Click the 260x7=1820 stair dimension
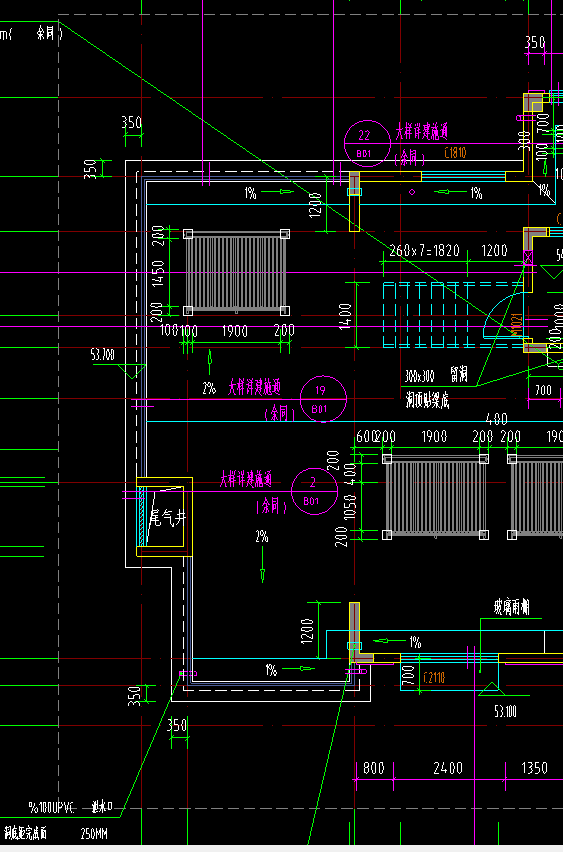 [424, 250]
